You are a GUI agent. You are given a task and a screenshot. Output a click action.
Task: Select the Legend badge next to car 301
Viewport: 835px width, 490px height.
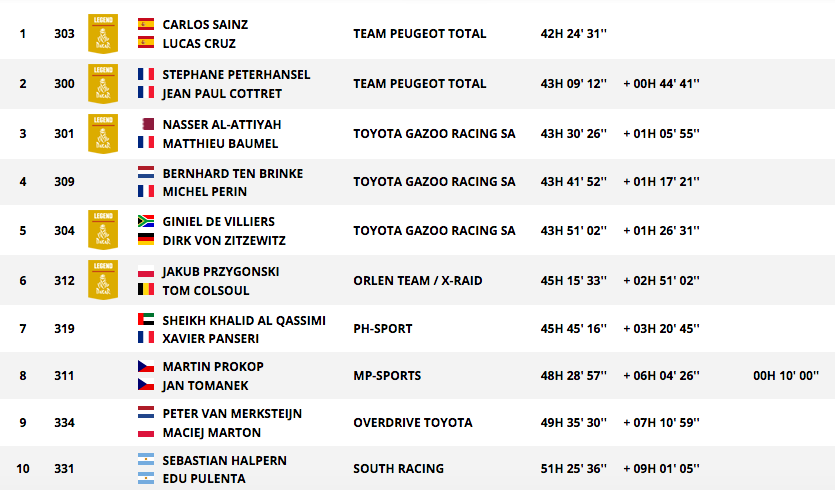click(103, 134)
